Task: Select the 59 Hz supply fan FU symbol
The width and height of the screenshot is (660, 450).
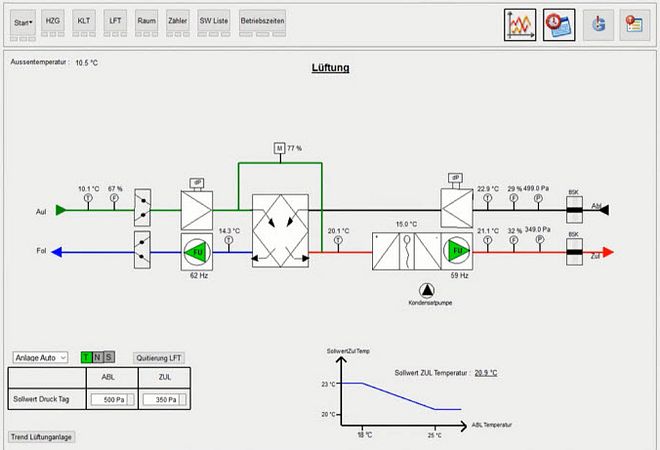Action: tap(460, 249)
